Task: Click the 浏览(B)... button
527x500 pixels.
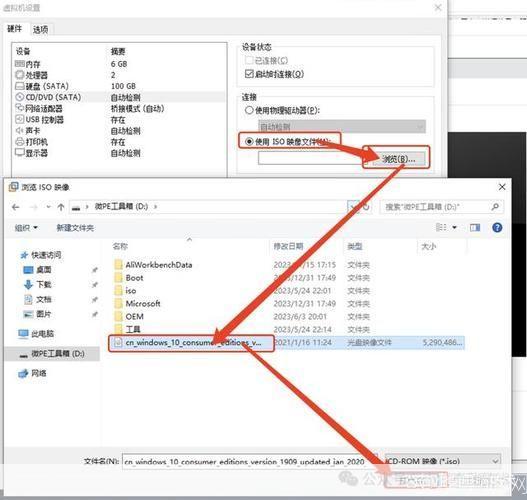Action: pos(399,159)
